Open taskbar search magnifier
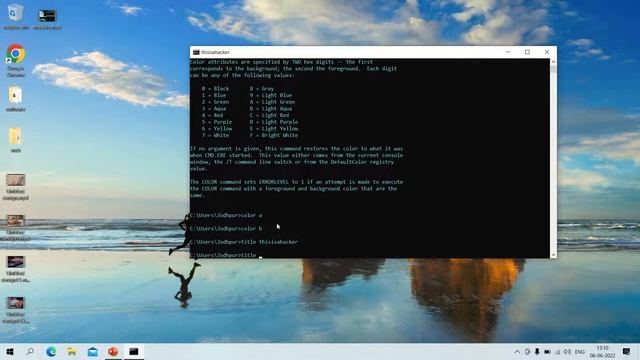This screenshot has width=640, height=360. 30,351
